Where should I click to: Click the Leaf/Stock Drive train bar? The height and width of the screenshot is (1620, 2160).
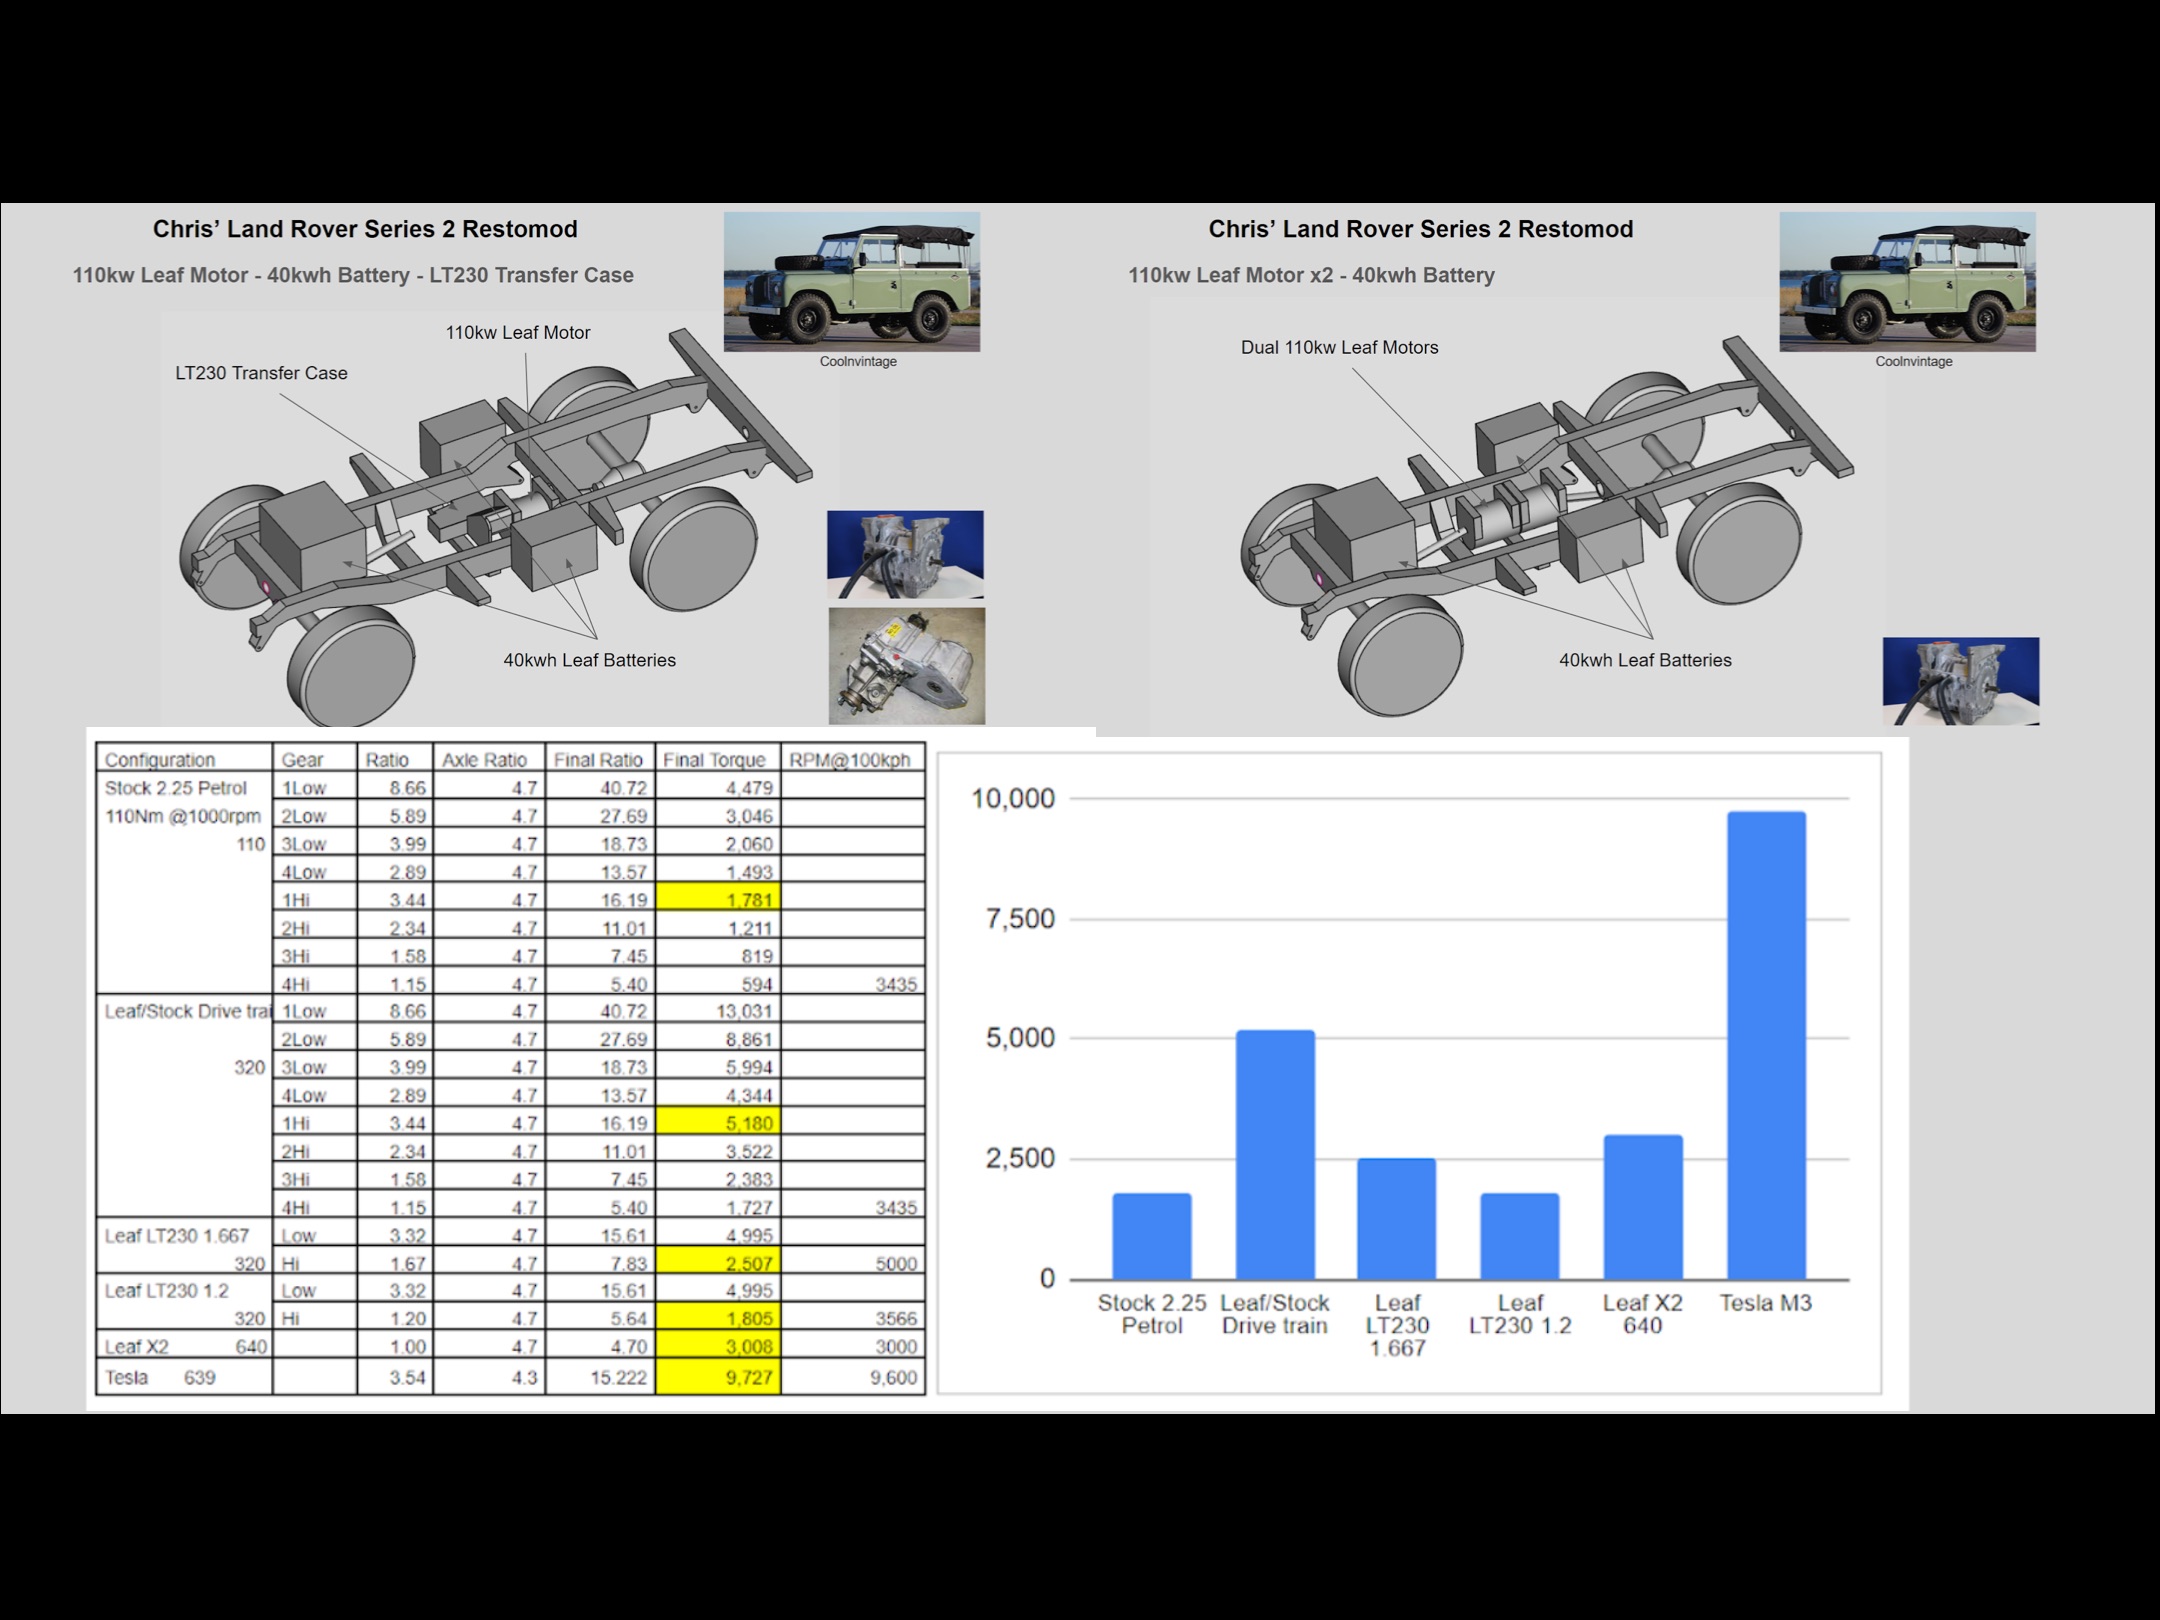1274,1155
